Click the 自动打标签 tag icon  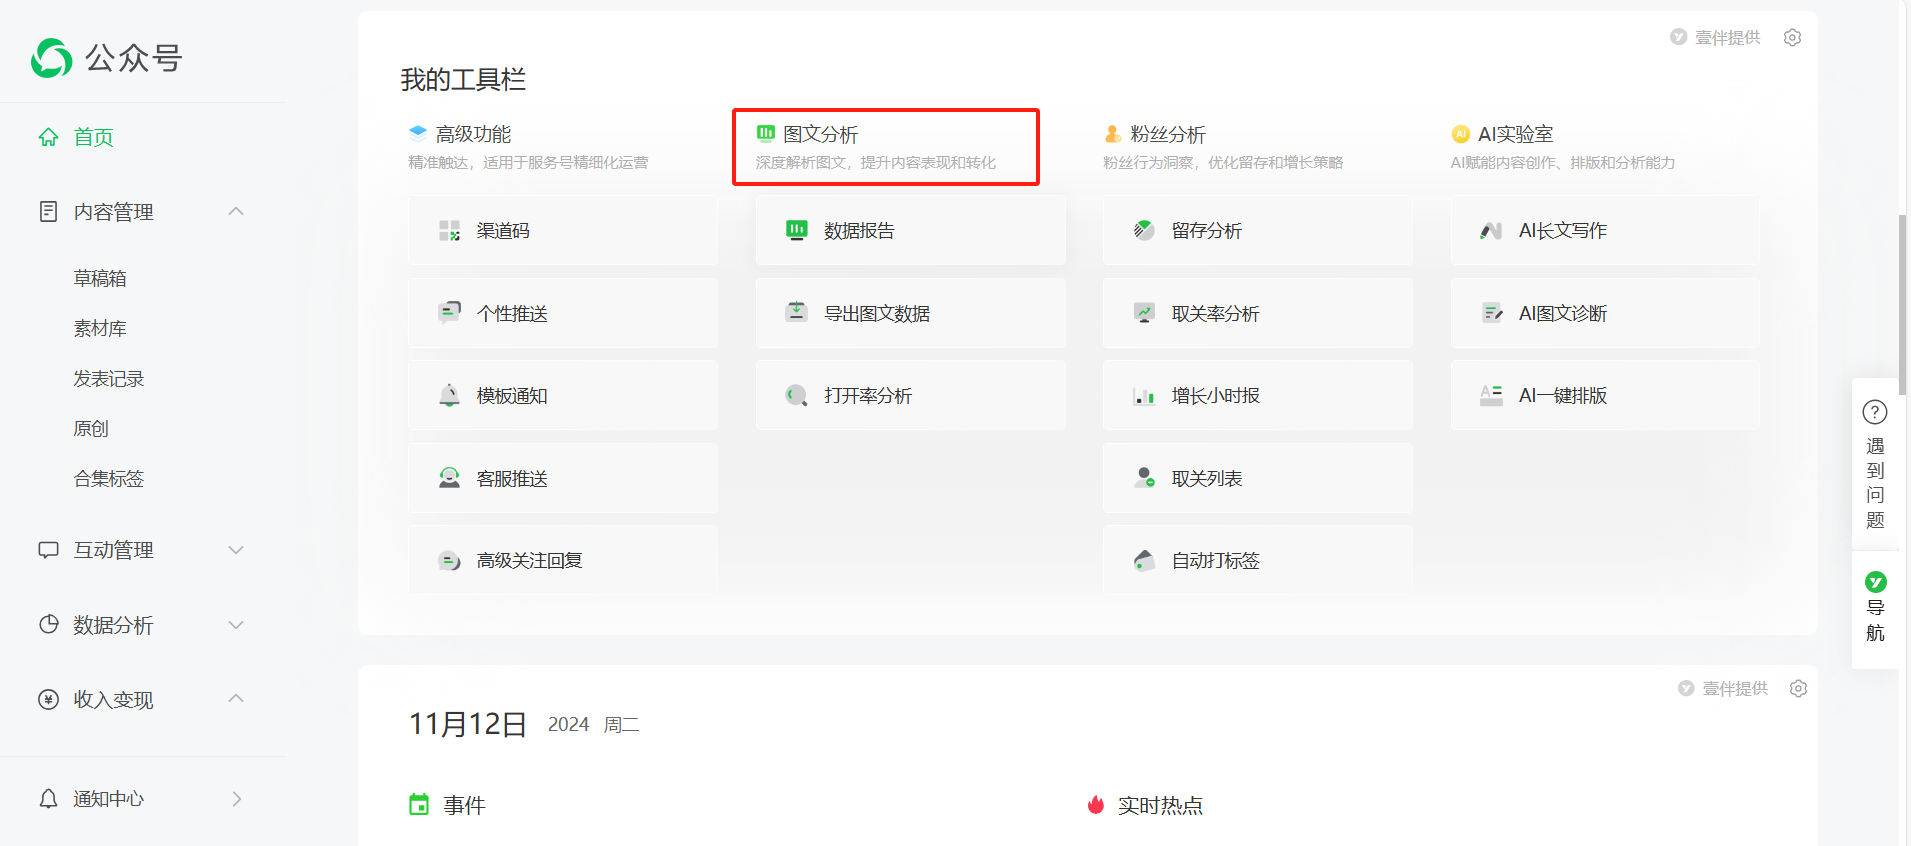[1144, 560]
